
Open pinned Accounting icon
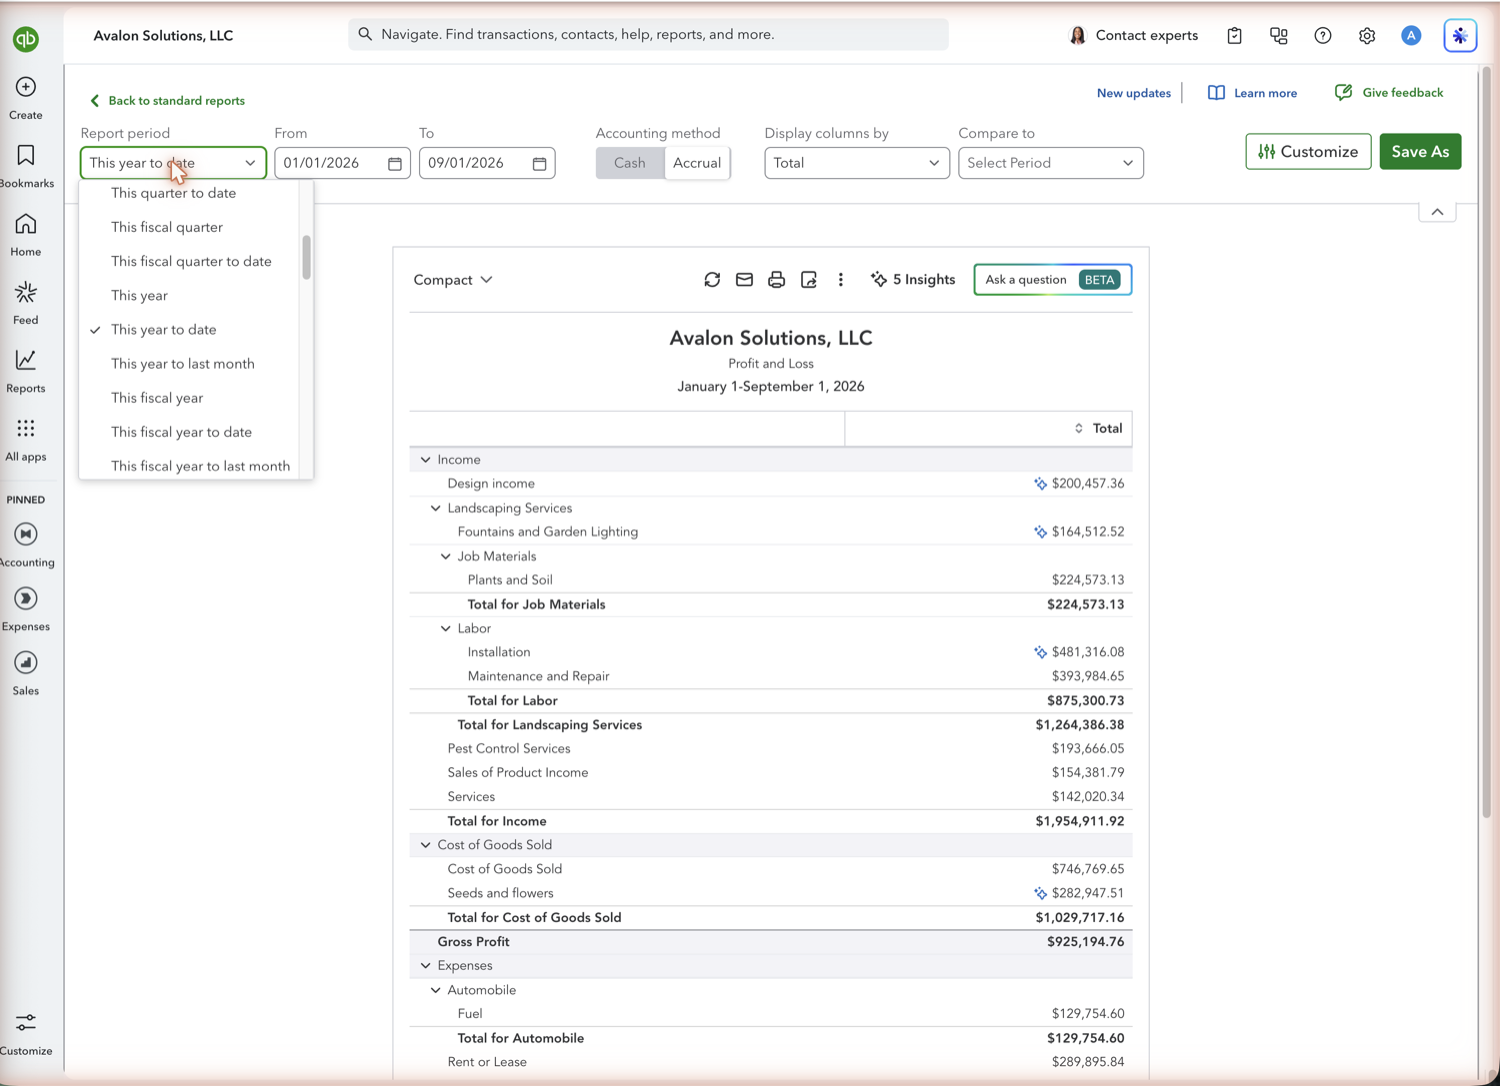coord(26,534)
